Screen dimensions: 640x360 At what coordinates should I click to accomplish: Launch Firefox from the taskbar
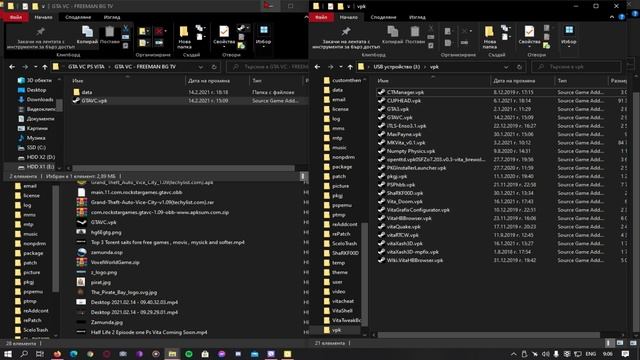57,354
